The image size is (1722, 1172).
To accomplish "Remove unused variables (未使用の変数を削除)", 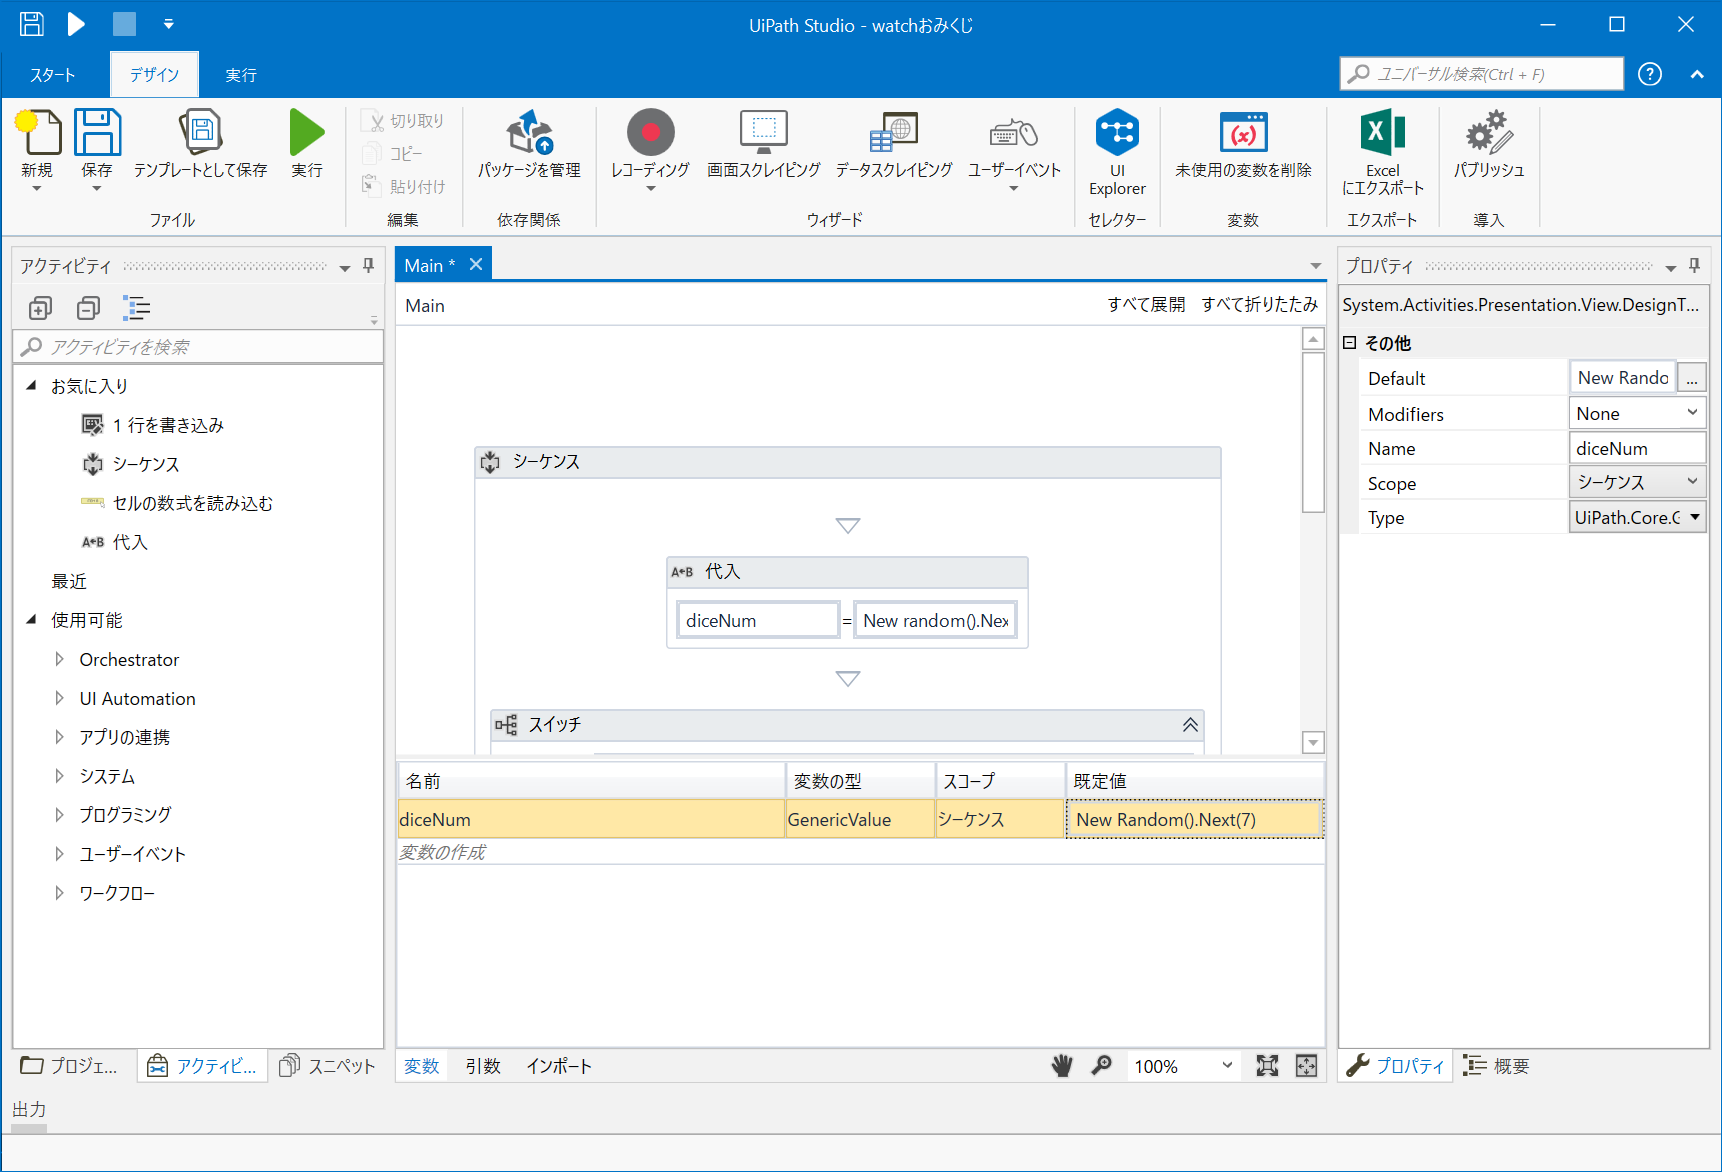I will [1243, 133].
